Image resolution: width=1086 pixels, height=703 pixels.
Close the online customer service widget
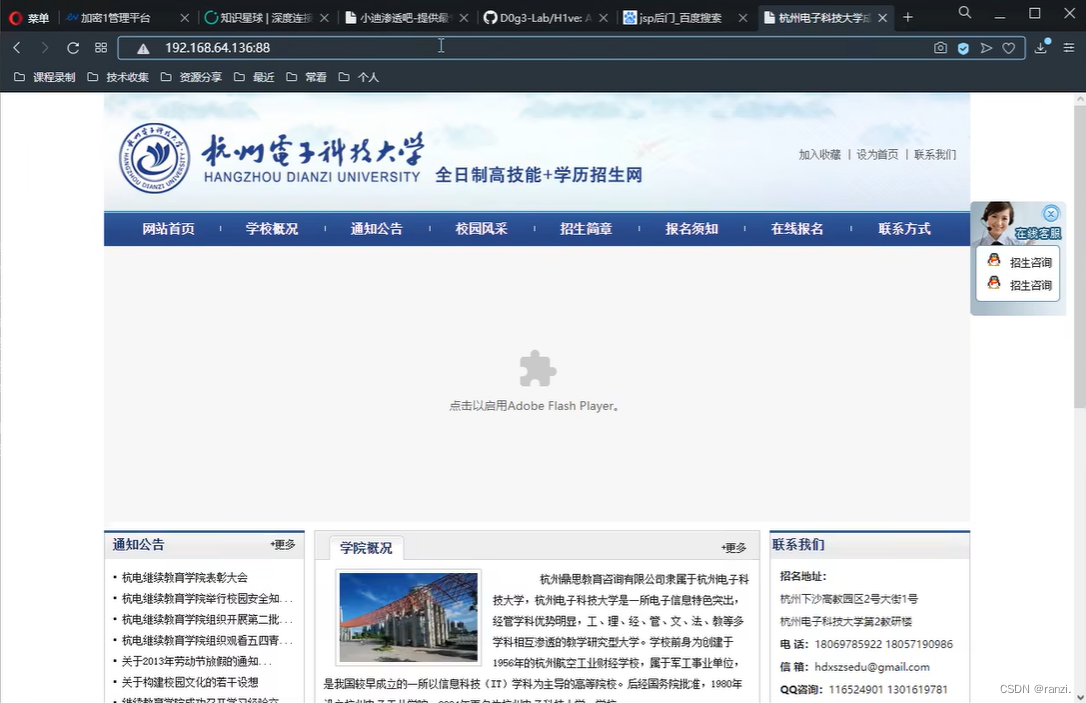point(1051,213)
